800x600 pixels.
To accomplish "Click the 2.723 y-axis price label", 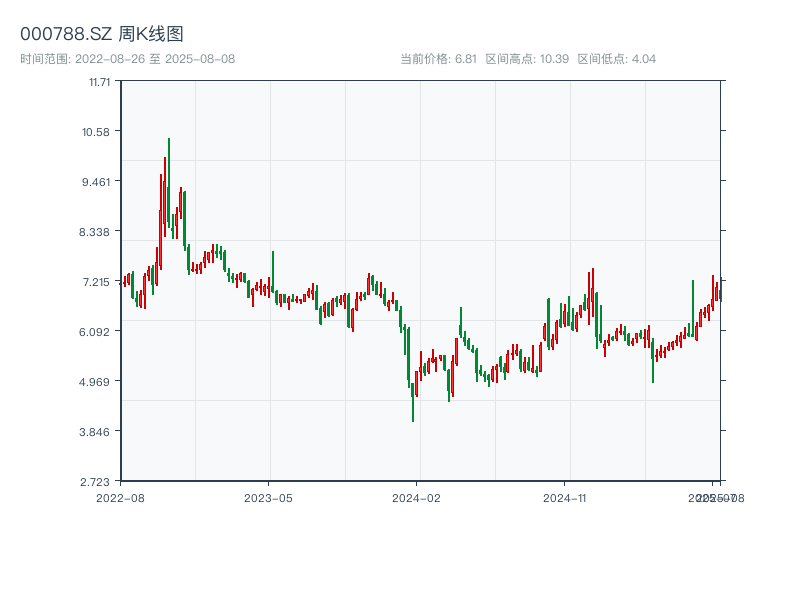I will [98, 482].
